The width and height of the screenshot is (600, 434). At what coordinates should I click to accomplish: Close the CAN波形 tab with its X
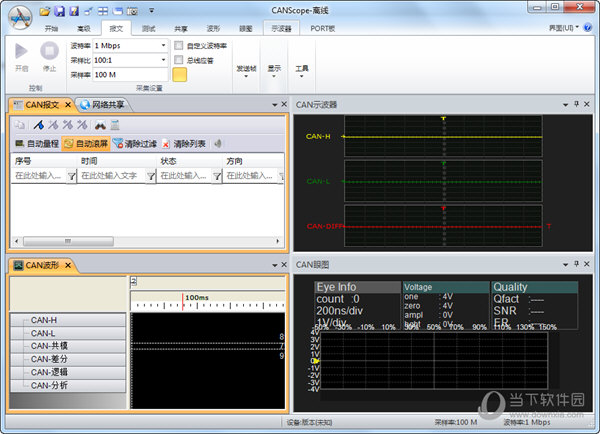coord(68,265)
